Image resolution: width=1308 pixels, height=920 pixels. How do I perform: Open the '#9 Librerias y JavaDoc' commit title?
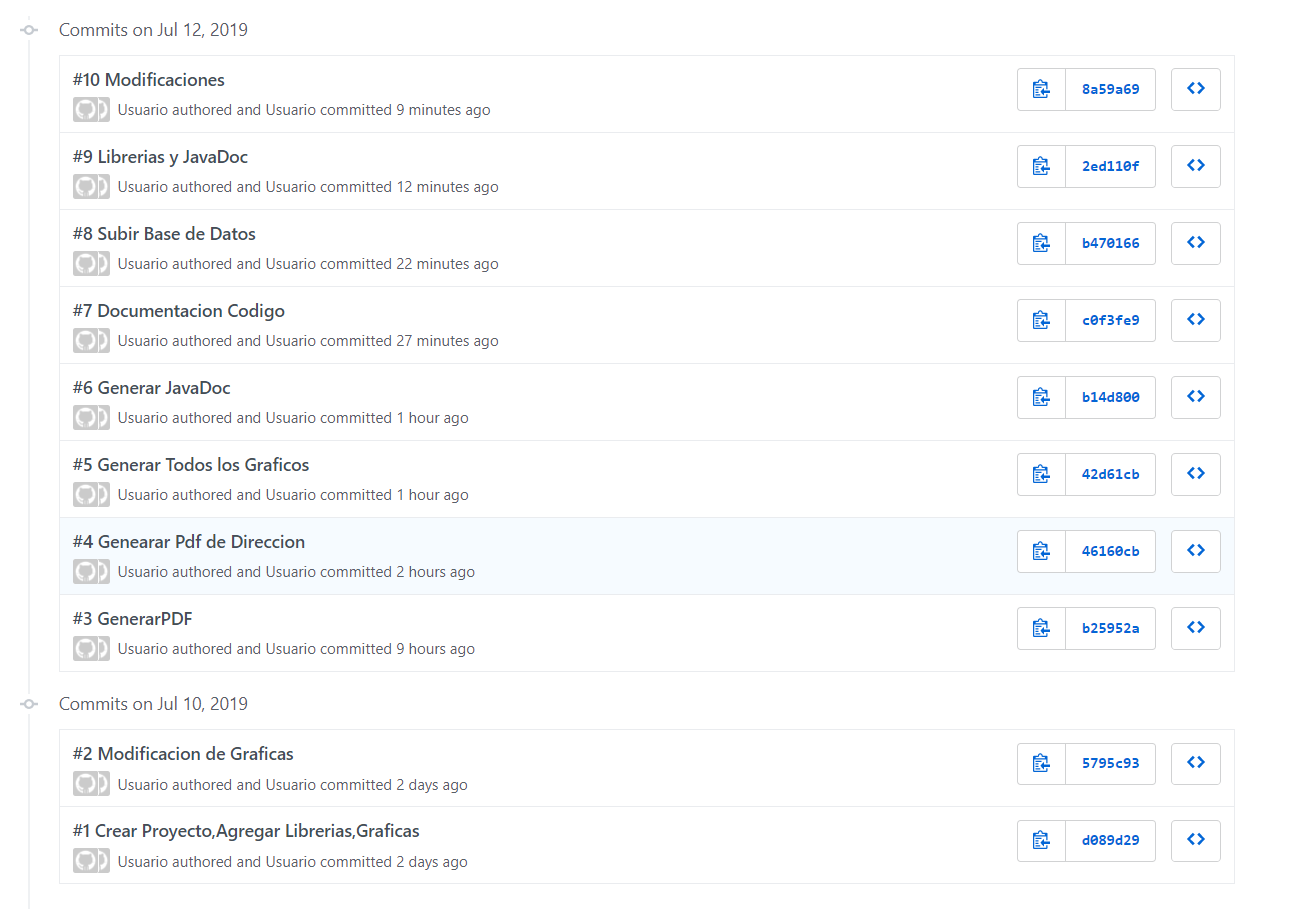tap(160, 157)
